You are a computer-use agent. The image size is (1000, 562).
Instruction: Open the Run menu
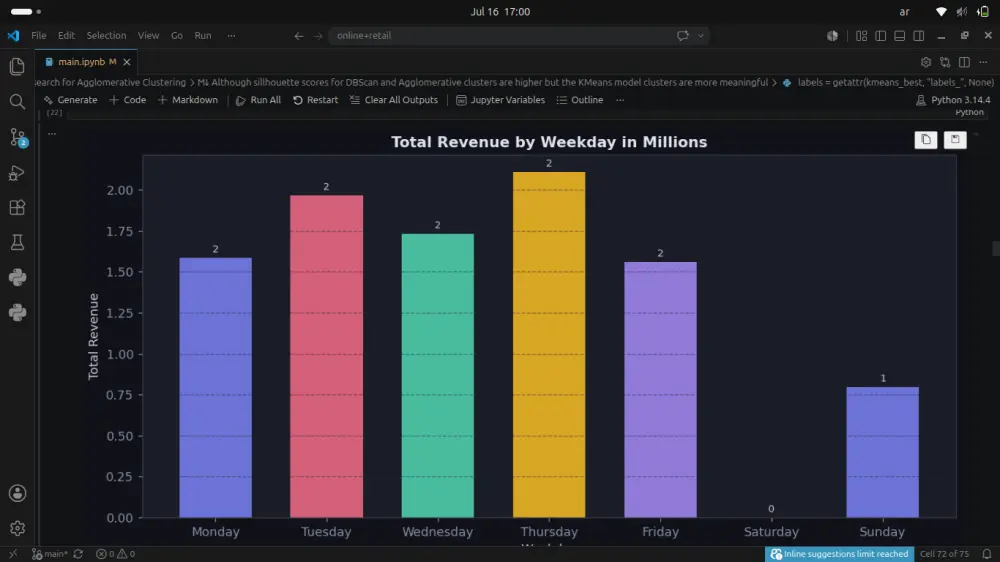[x=203, y=36]
